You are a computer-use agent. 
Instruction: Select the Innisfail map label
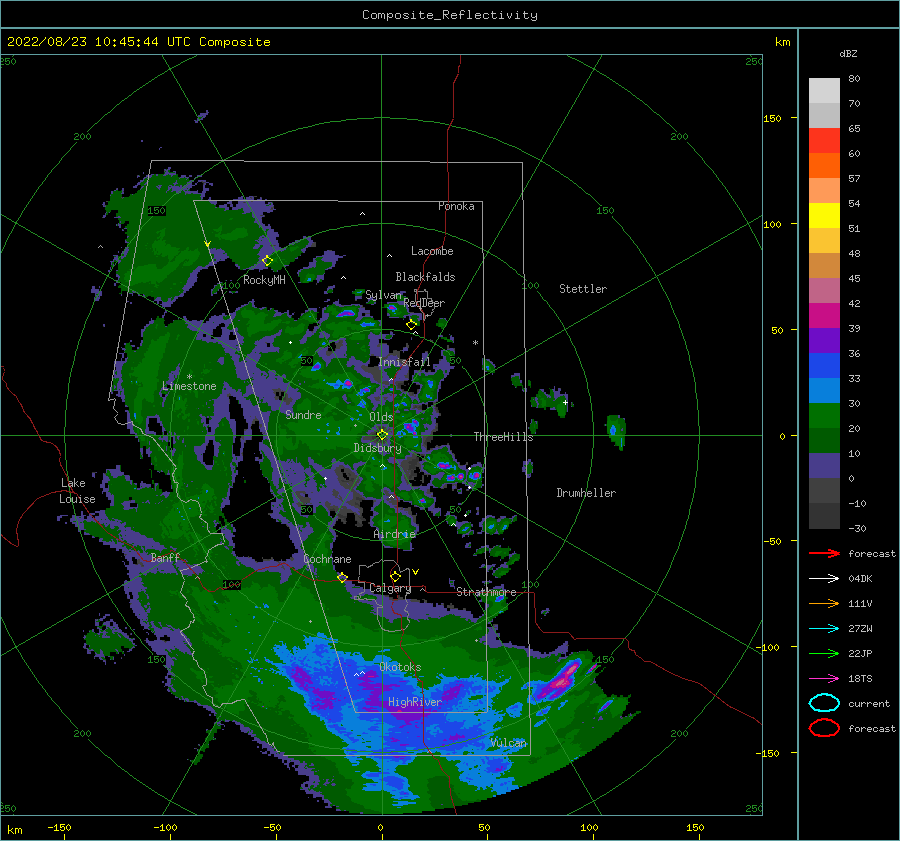[404, 362]
